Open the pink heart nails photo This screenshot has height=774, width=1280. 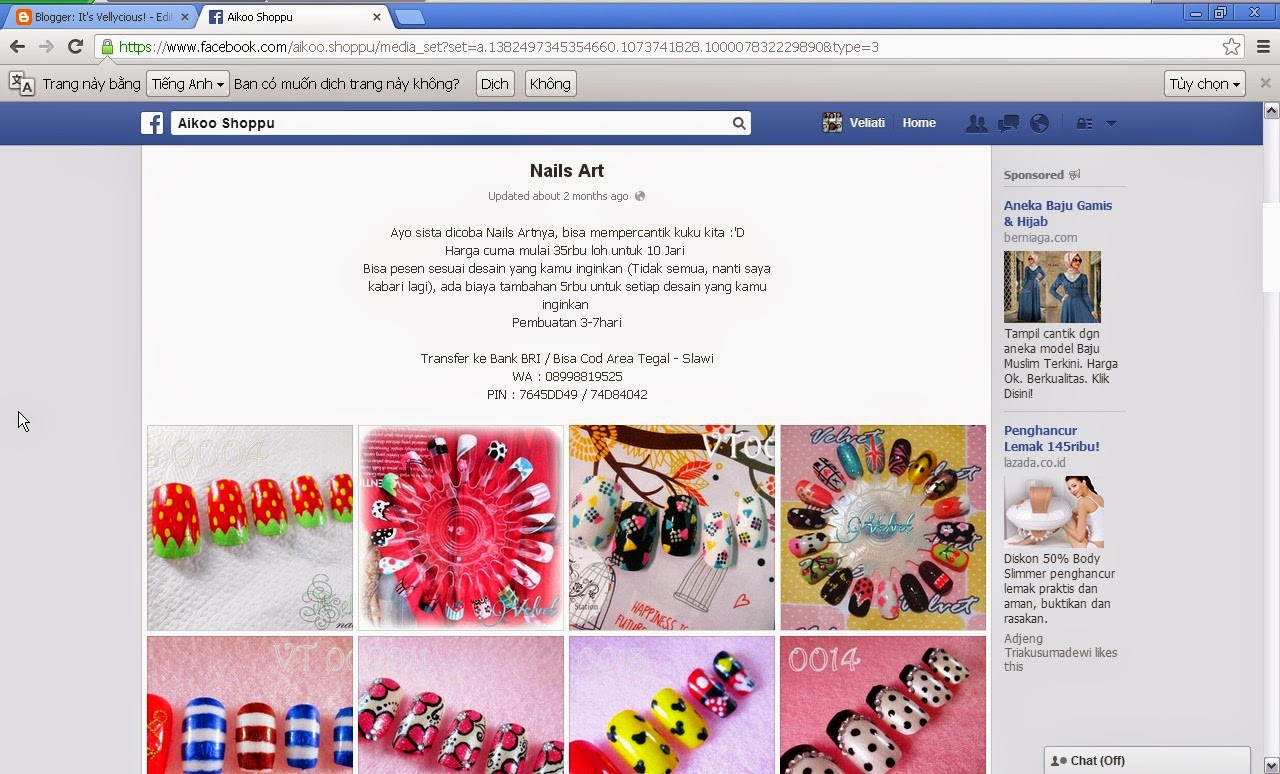[461, 705]
